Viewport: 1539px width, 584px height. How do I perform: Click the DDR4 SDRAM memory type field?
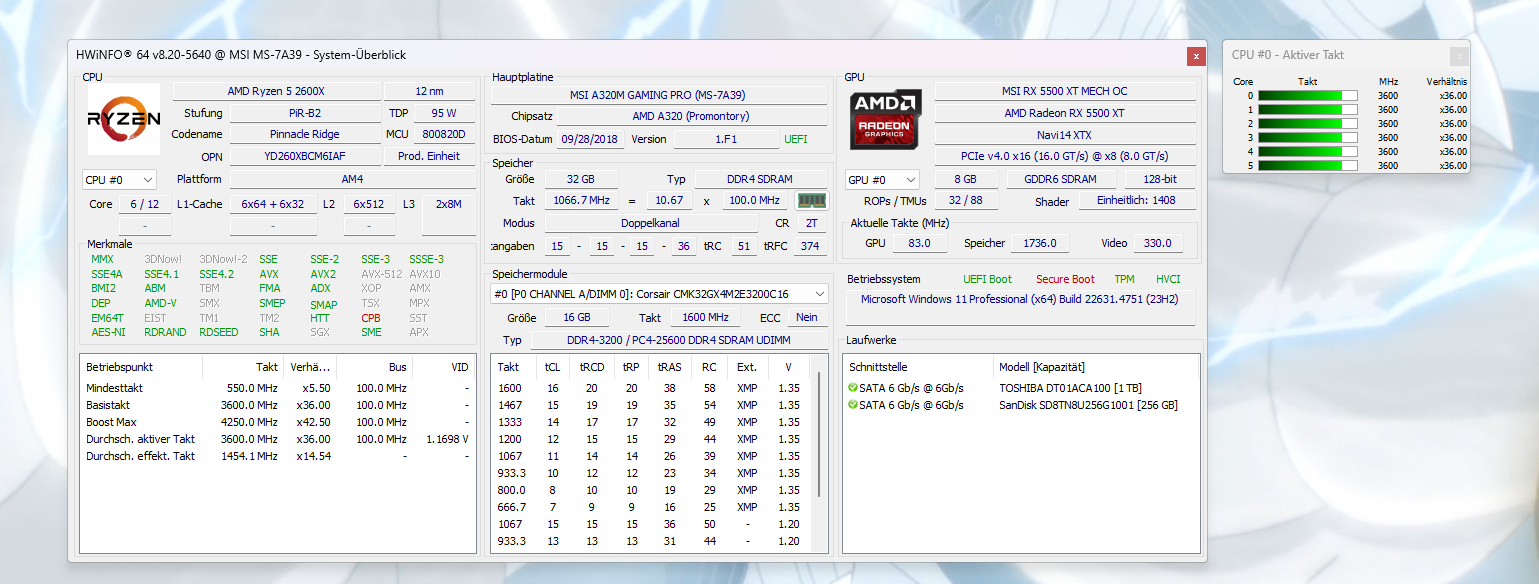coord(761,179)
